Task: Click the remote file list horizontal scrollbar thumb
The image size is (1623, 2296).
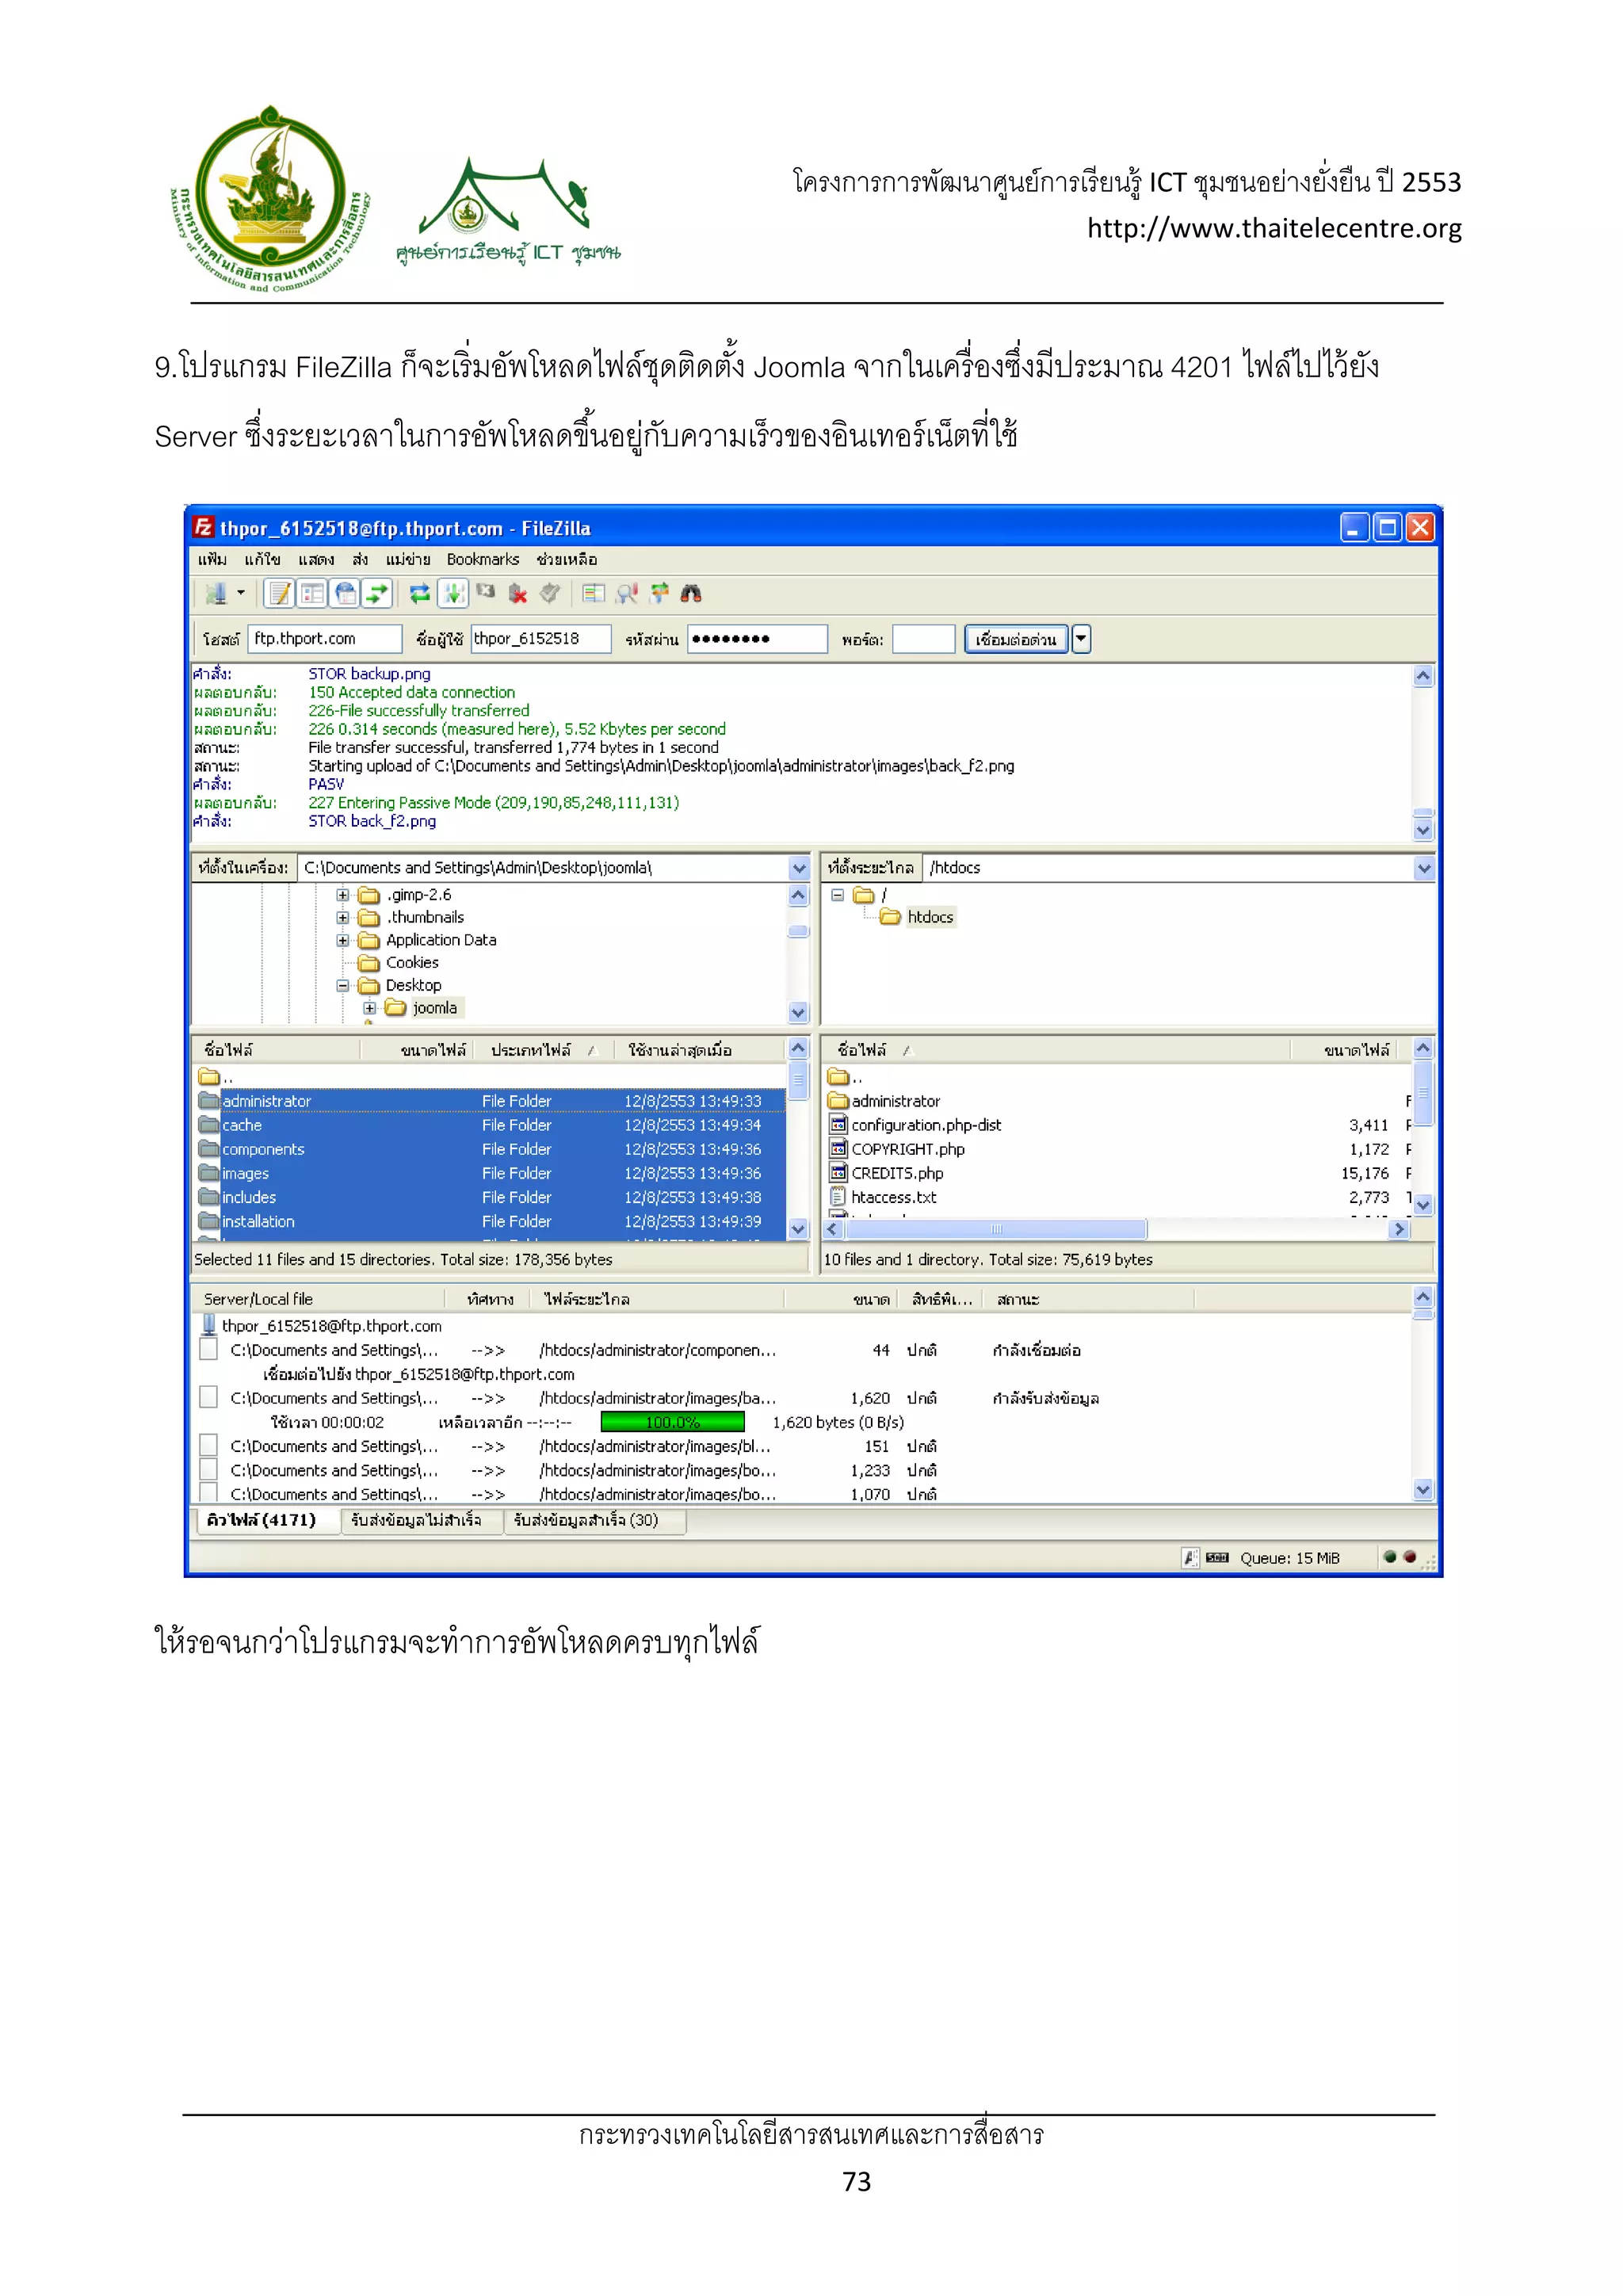Action: tap(996, 1229)
